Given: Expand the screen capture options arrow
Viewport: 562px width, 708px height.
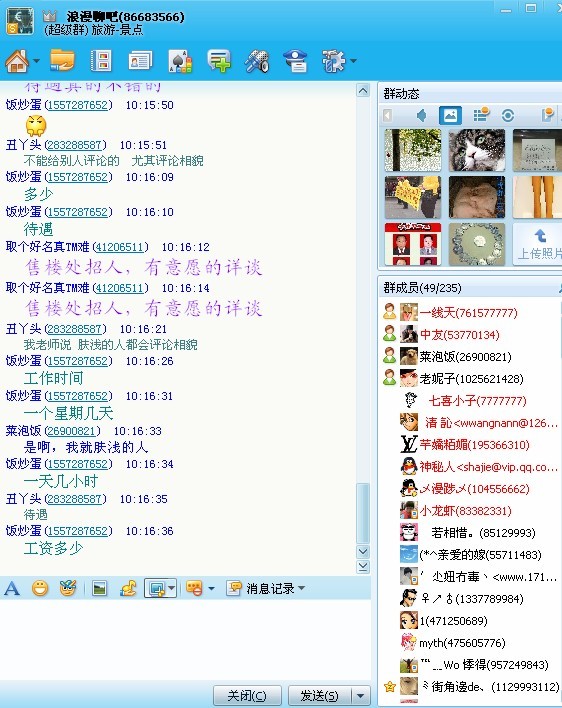Looking at the screenshot, I should [x=172, y=588].
